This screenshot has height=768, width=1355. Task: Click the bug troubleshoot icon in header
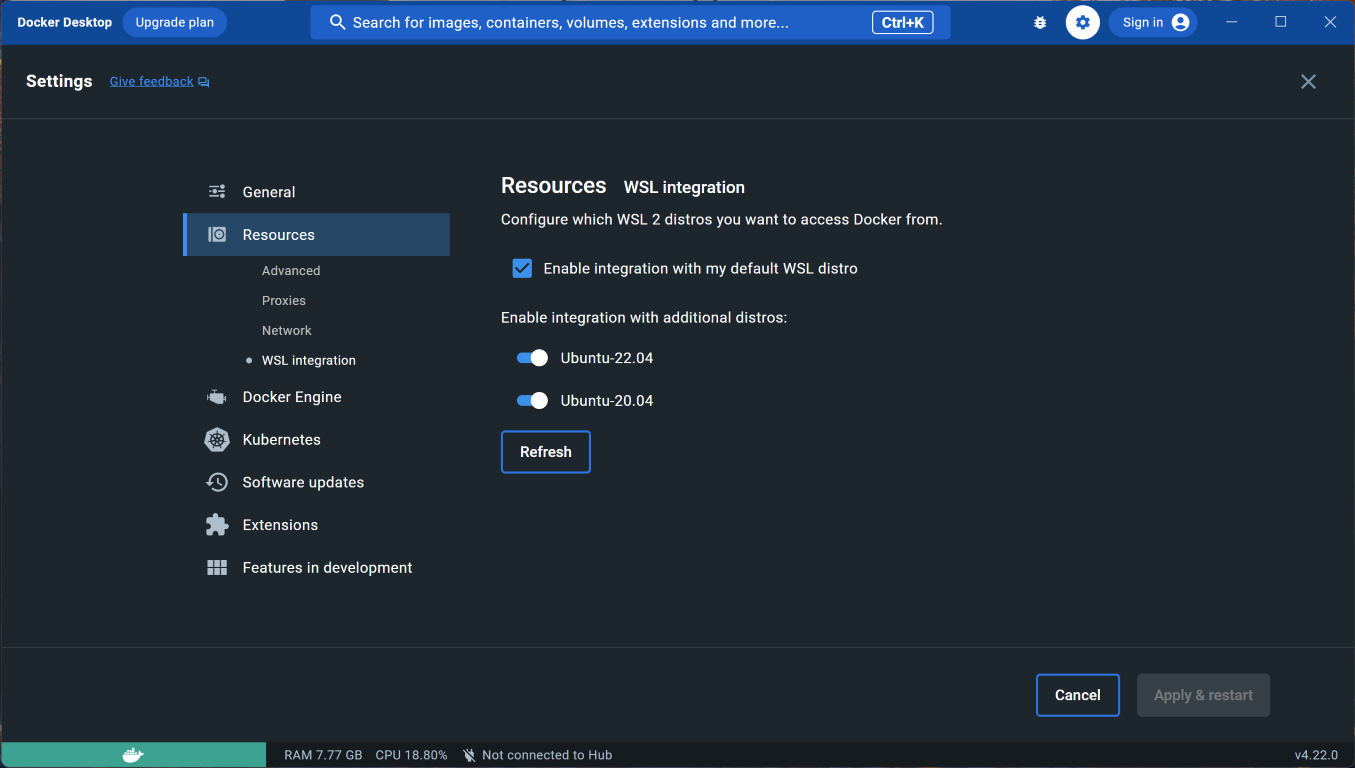(x=1040, y=22)
